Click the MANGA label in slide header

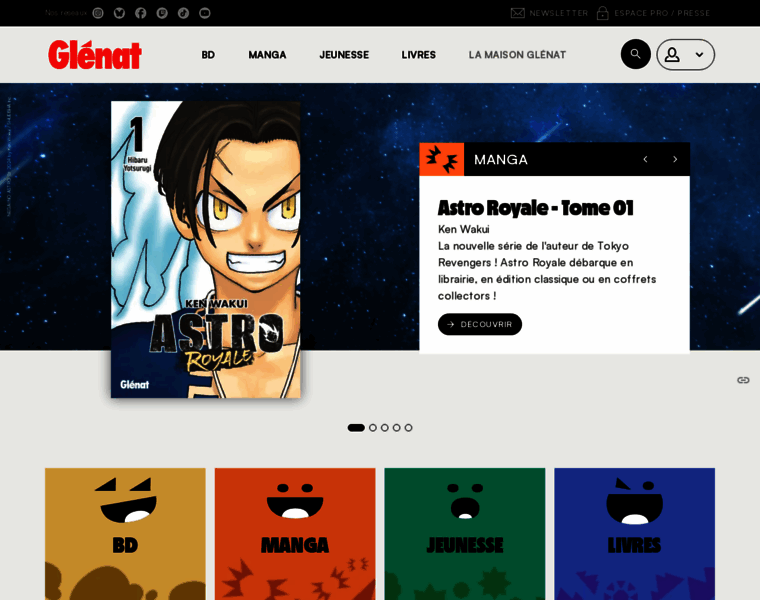coord(501,159)
